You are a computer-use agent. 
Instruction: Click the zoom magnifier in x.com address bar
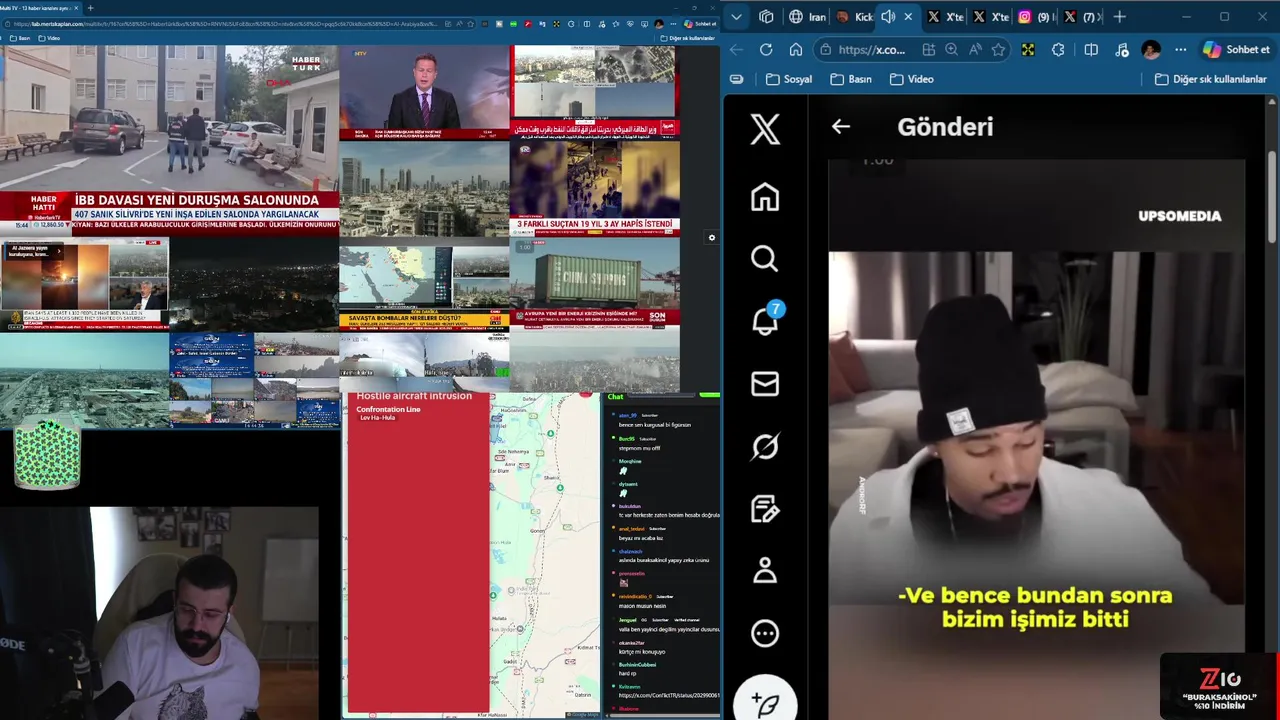coord(951,49)
